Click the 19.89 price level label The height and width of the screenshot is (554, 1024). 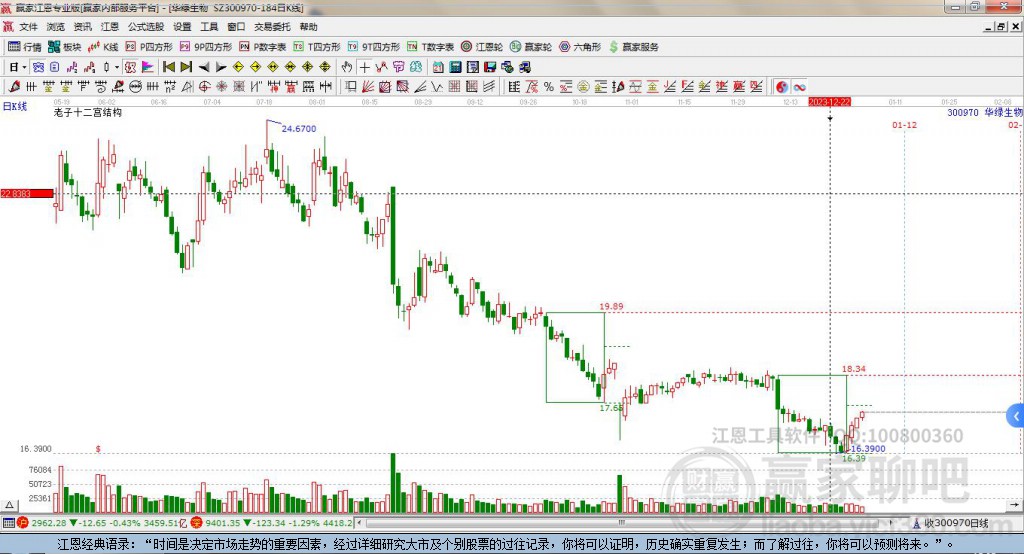(x=611, y=306)
